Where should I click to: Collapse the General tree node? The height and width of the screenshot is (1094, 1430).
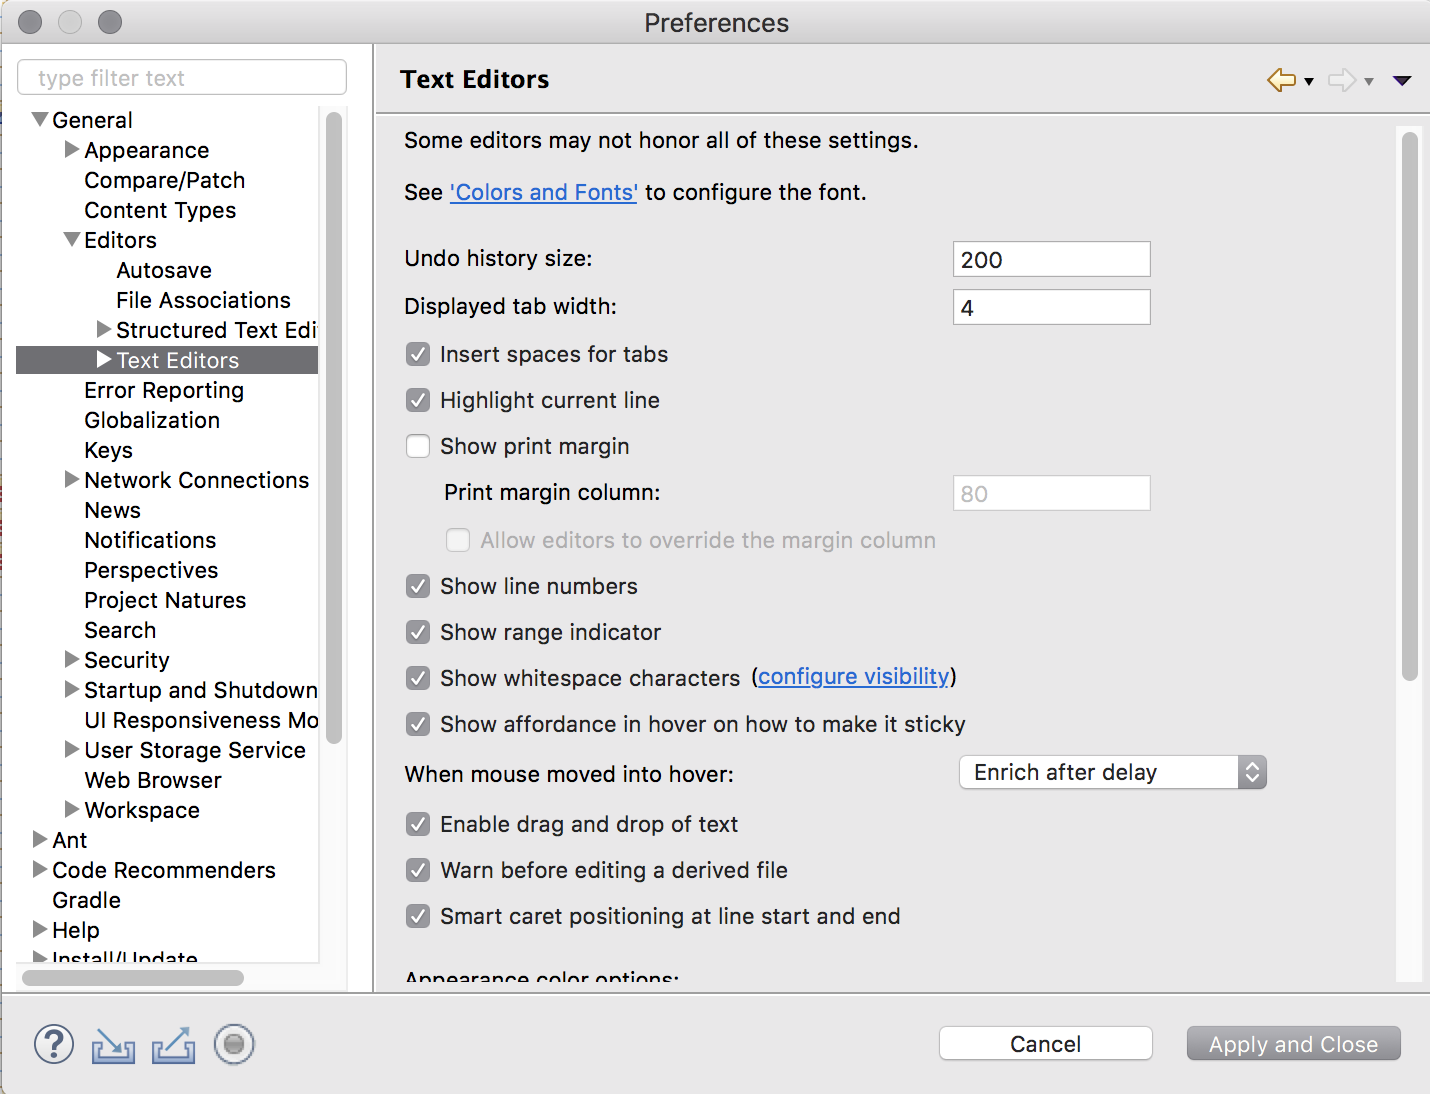pyautogui.click(x=40, y=120)
